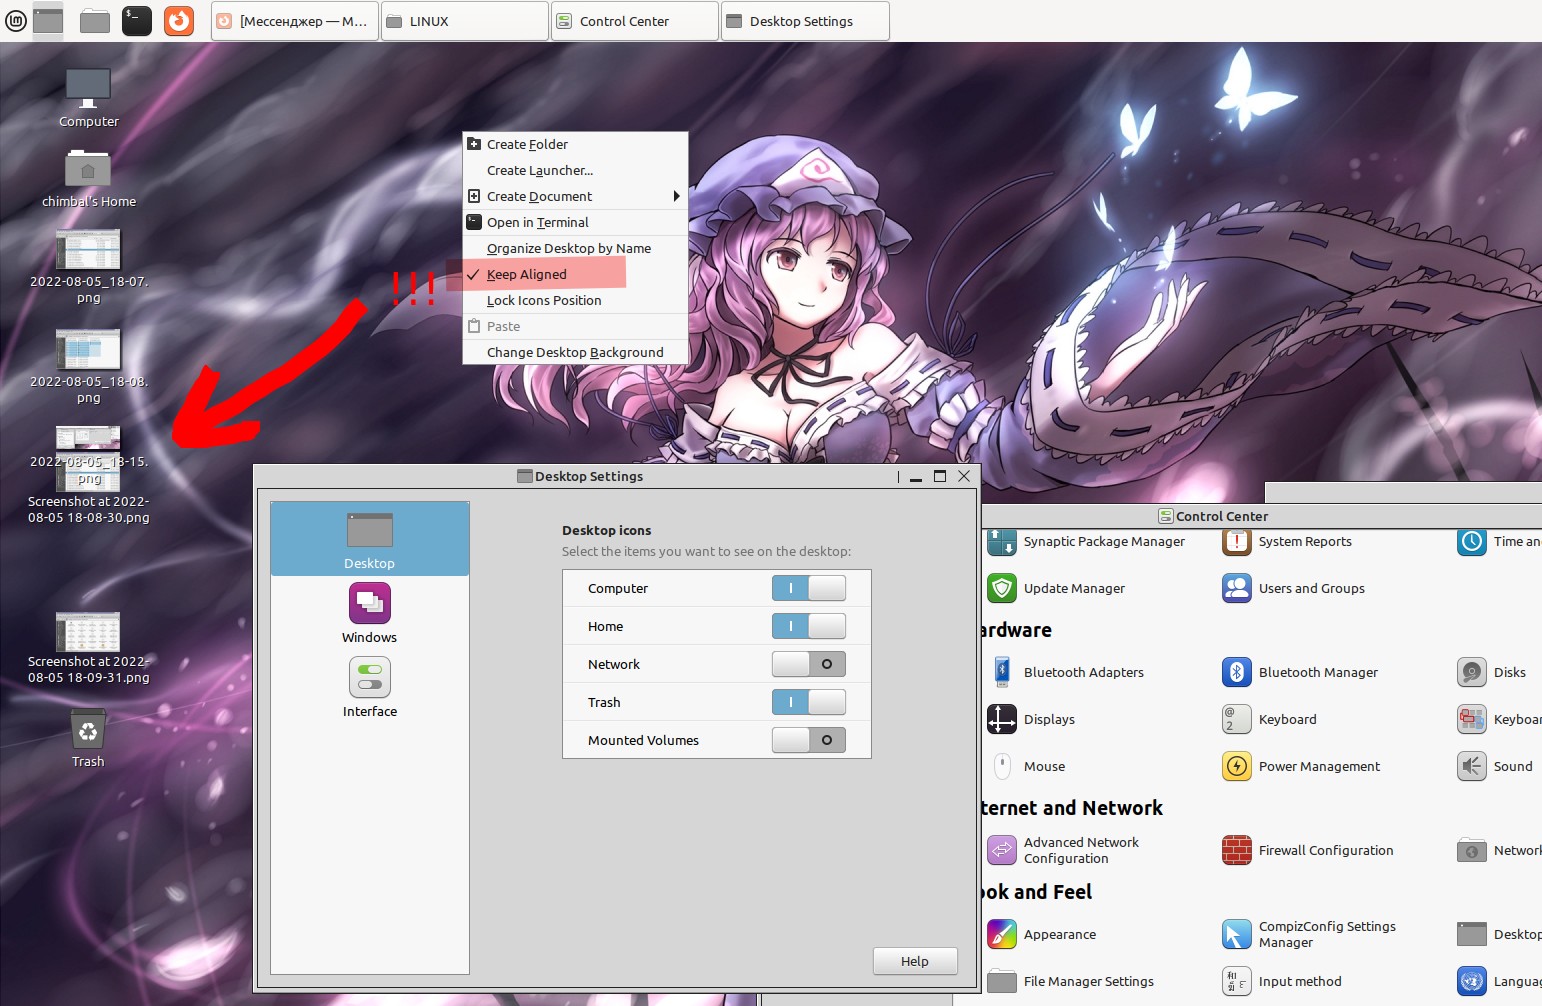Image resolution: width=1542 pixels, height=1006 pixels.
Task: Open Update Manager in Control Center
Action: click(1057, 588)
